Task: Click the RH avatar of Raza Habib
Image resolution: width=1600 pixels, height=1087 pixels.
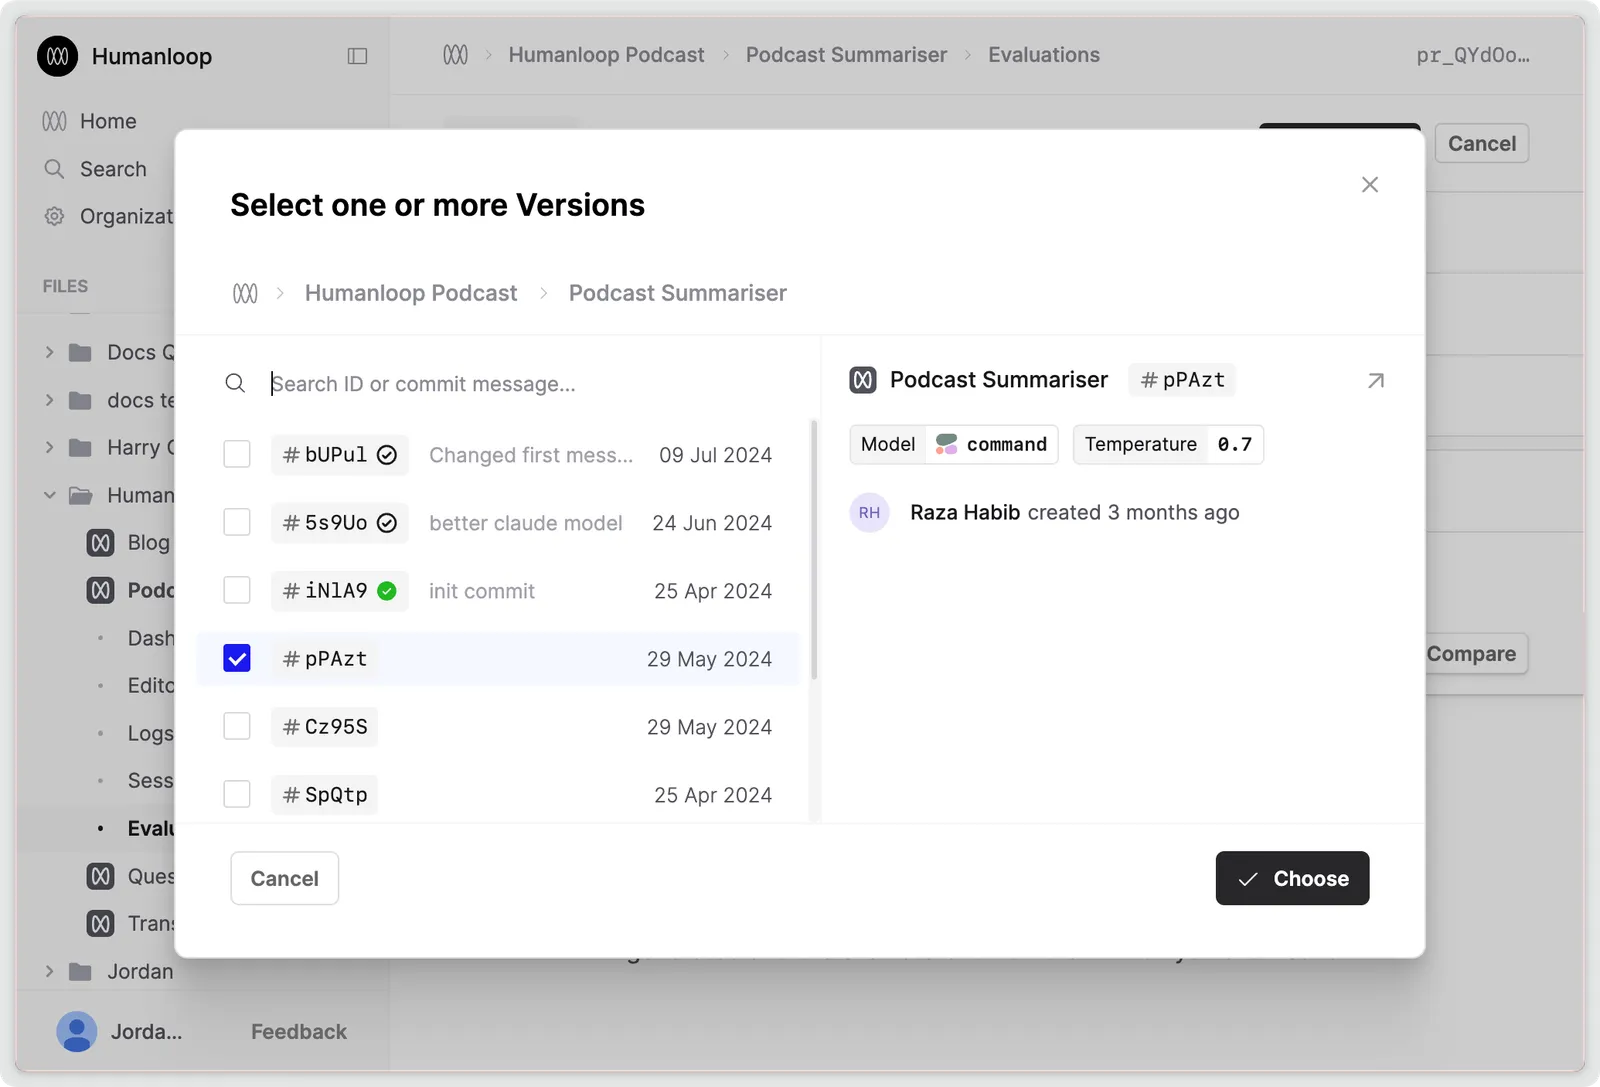Action: (x=869, y=512)
